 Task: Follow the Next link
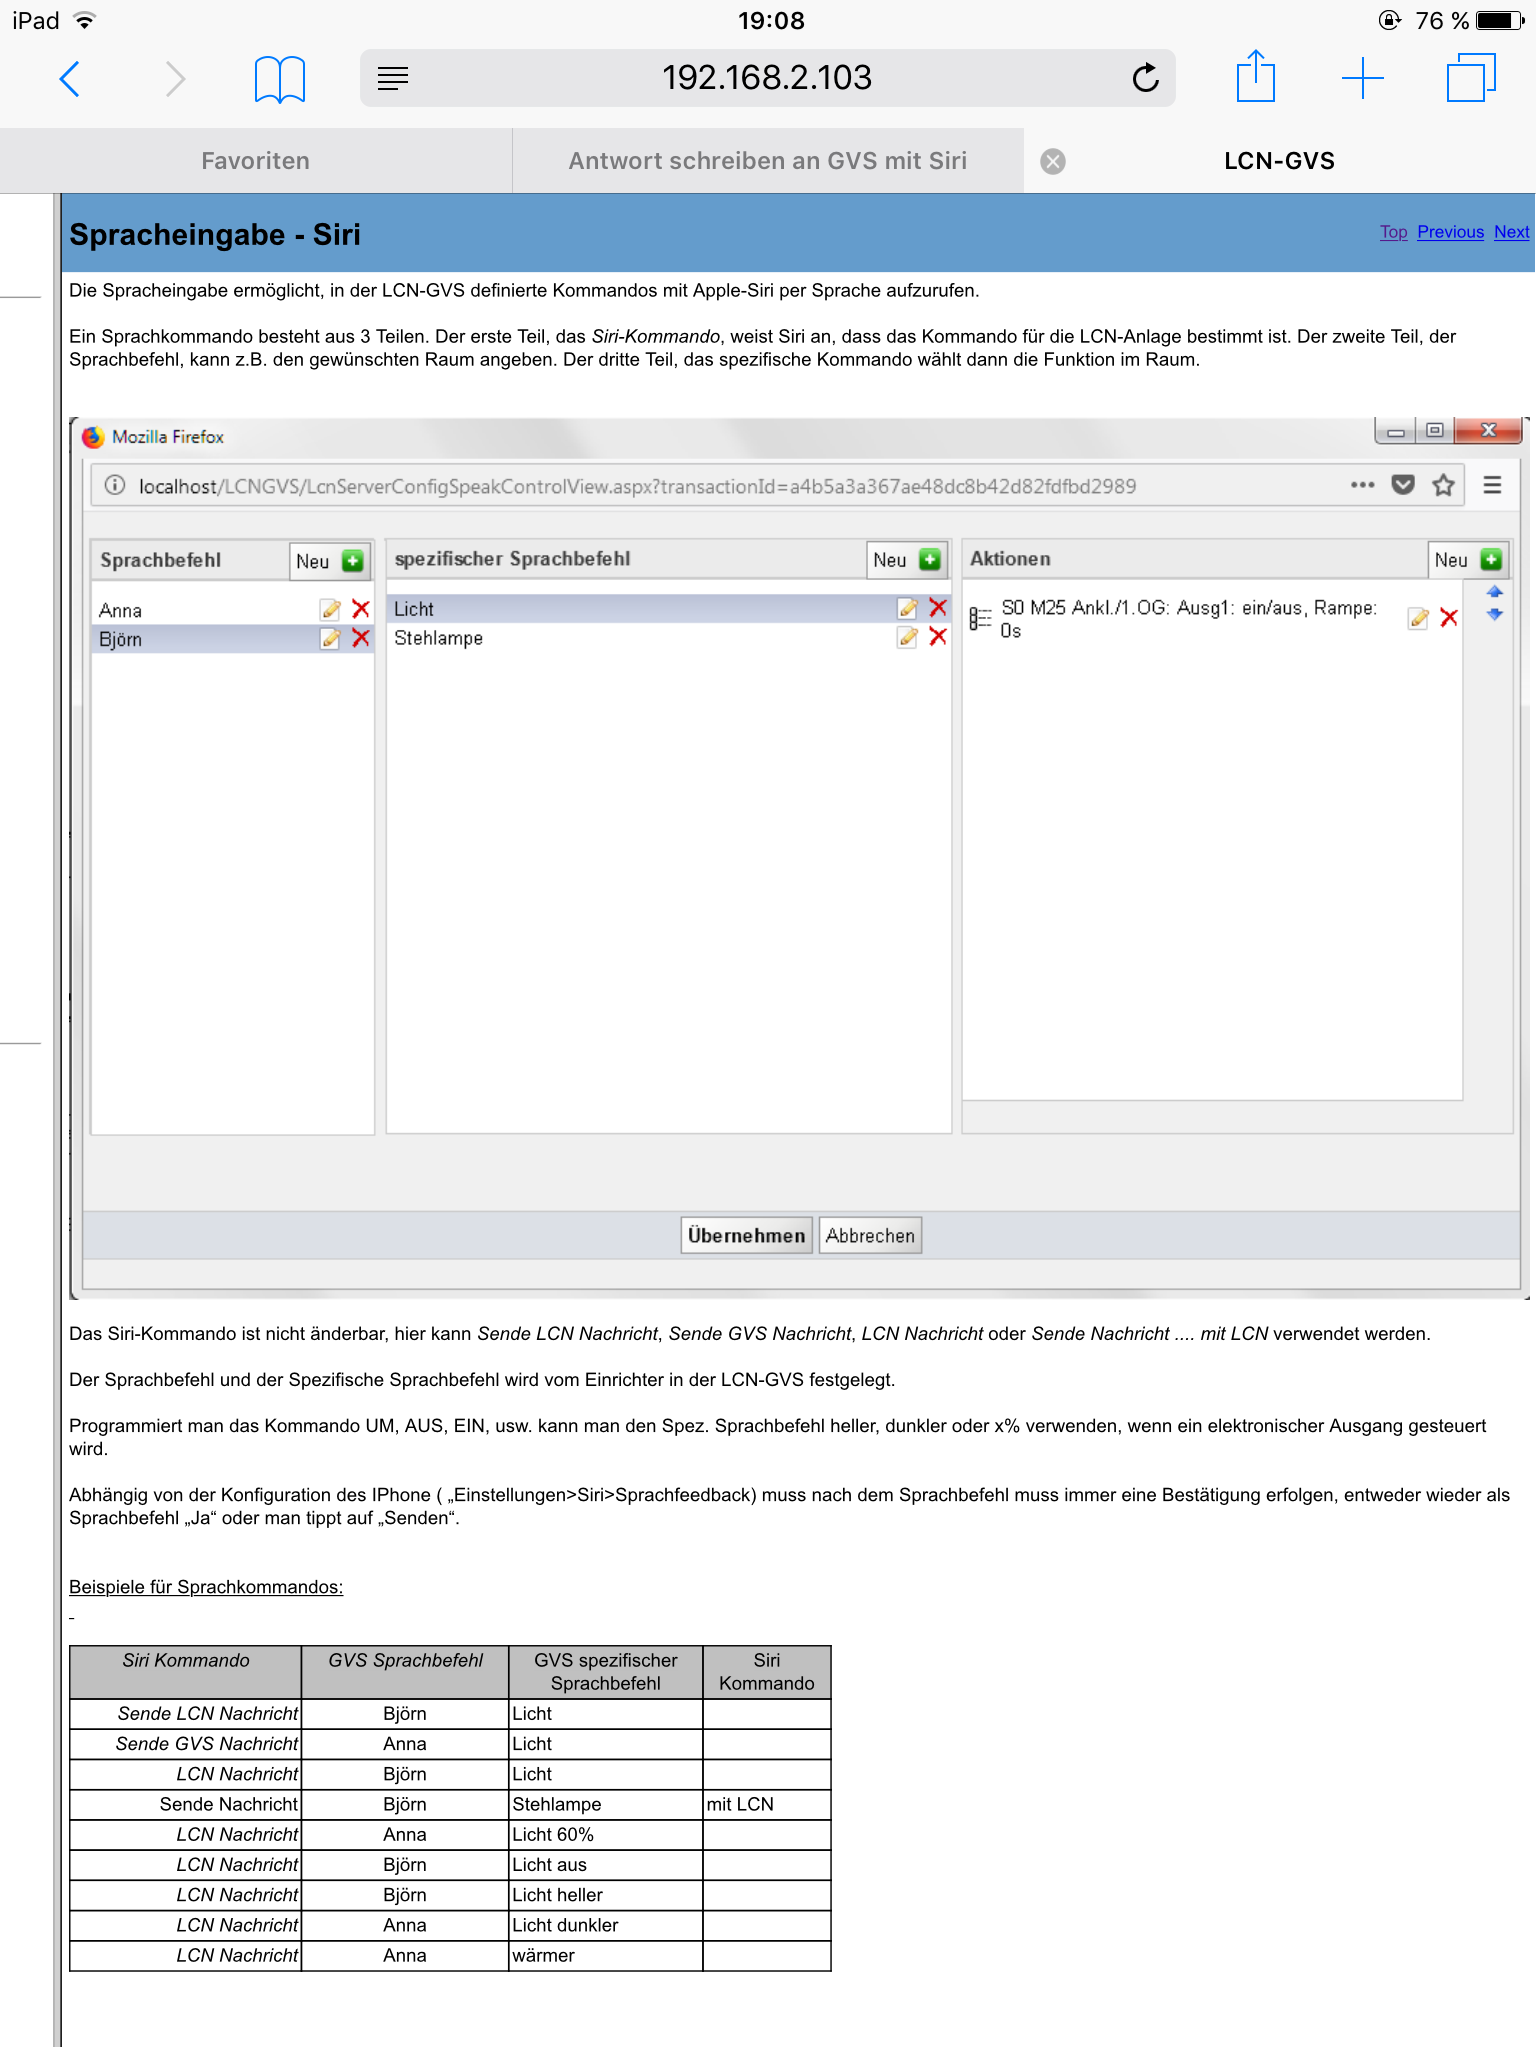click(x=1511, y=232)
